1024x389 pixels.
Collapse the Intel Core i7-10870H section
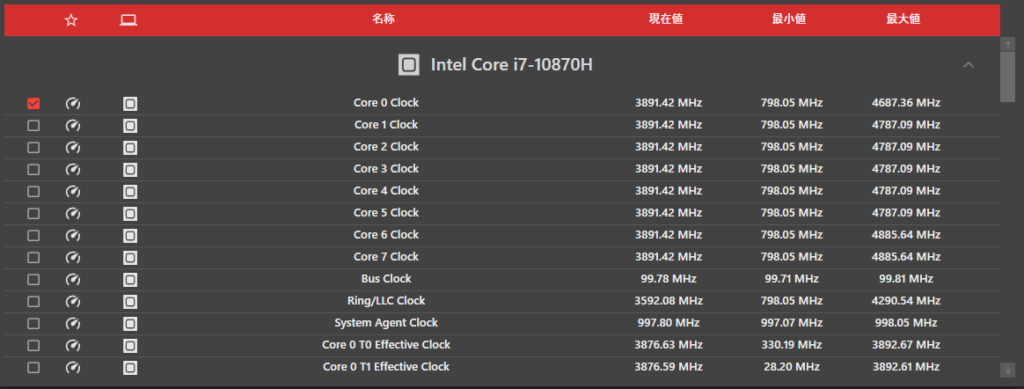coord(968,65)
